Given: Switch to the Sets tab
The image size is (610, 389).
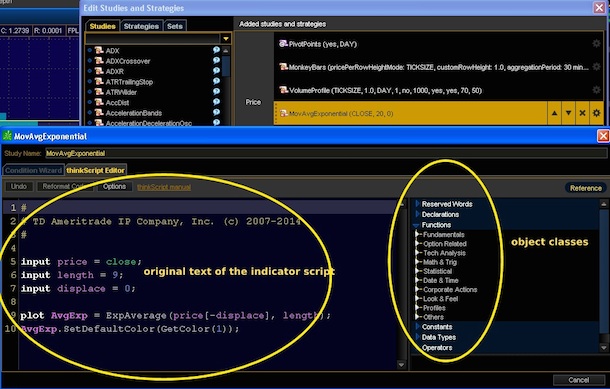Looking at the screenshot, I should pos(175,26).
